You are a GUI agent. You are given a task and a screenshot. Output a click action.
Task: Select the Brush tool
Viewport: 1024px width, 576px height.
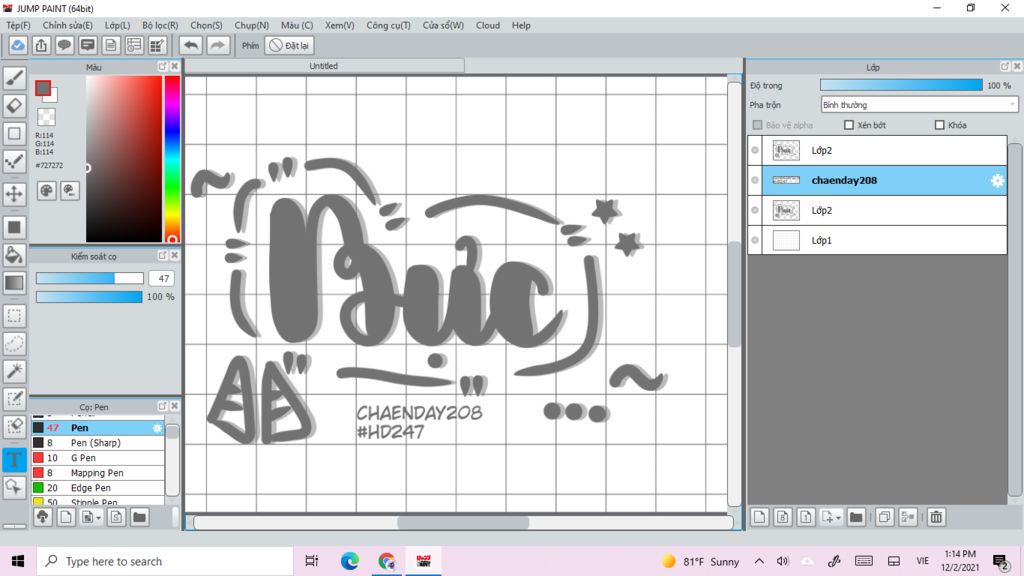pos(14,78)
